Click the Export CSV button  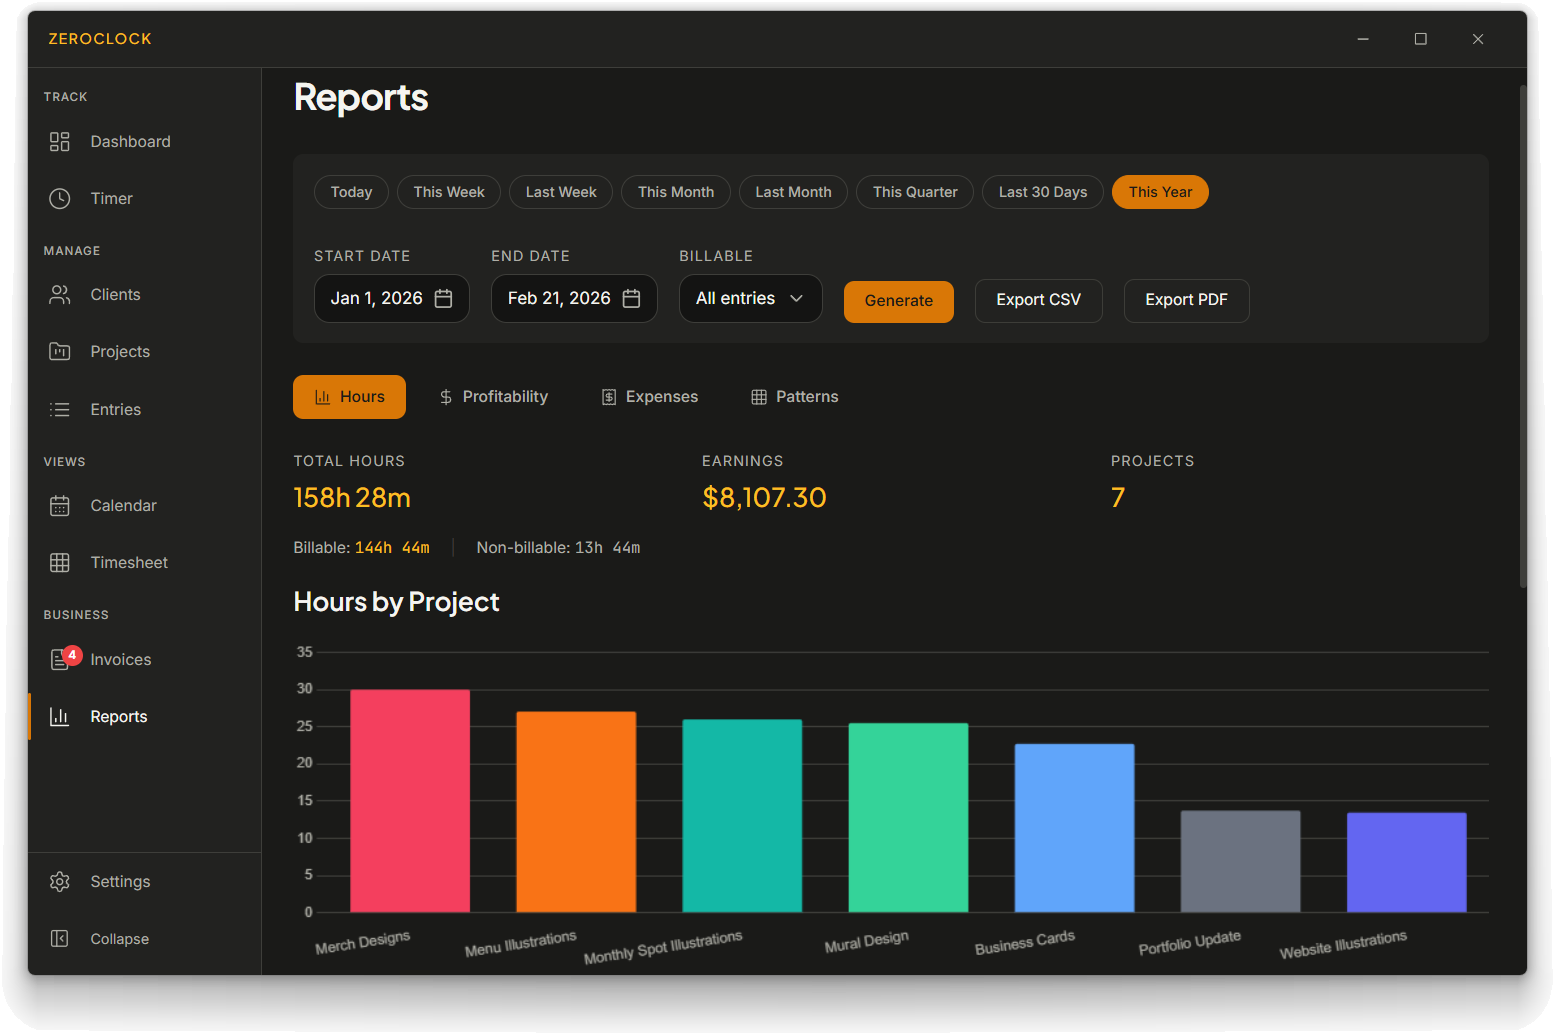pyautogui.click(x=1038, y=300)
